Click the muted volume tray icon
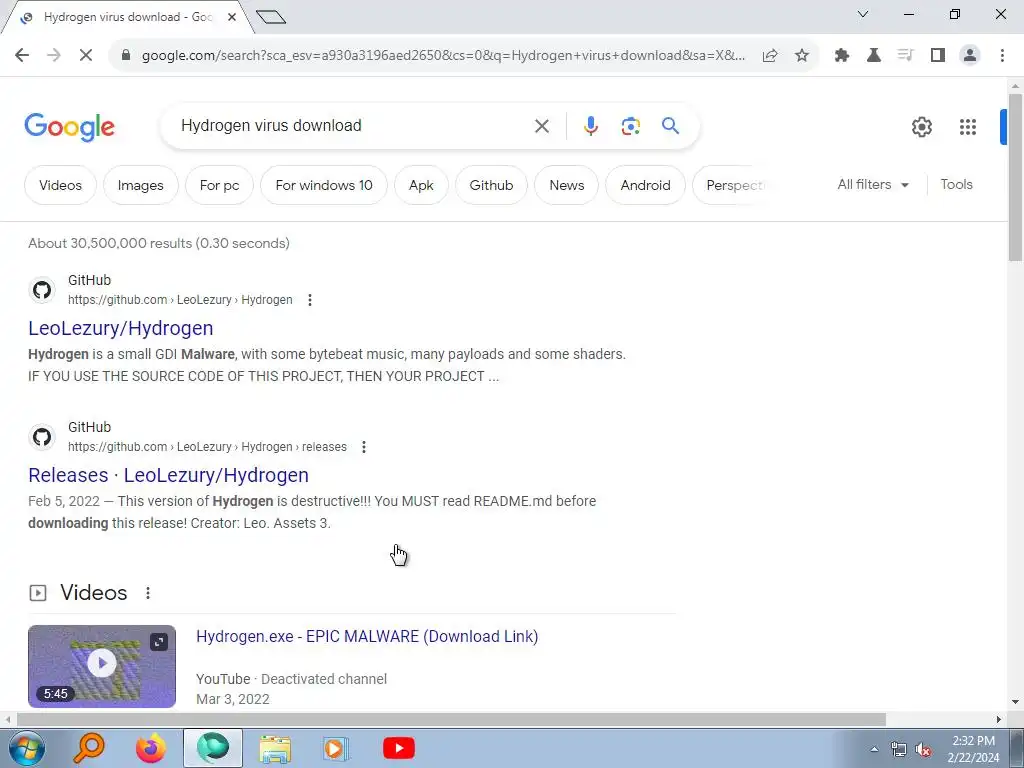 click(x=923, y=750)
